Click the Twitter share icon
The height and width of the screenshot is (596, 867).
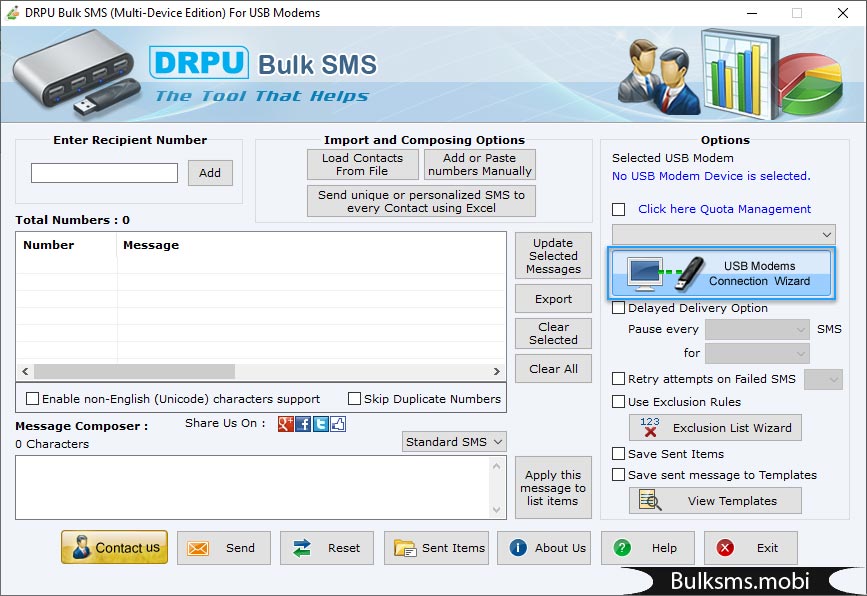tap(321, 424)
